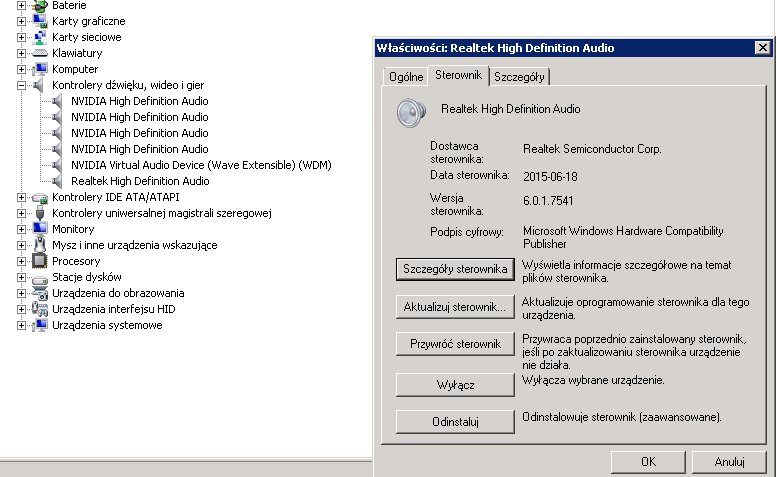Click the Urządzenia do obrazowania camera icon
The height and width of the screenshot is (477, 776).
pyautogui.click(x=40, y=293)
